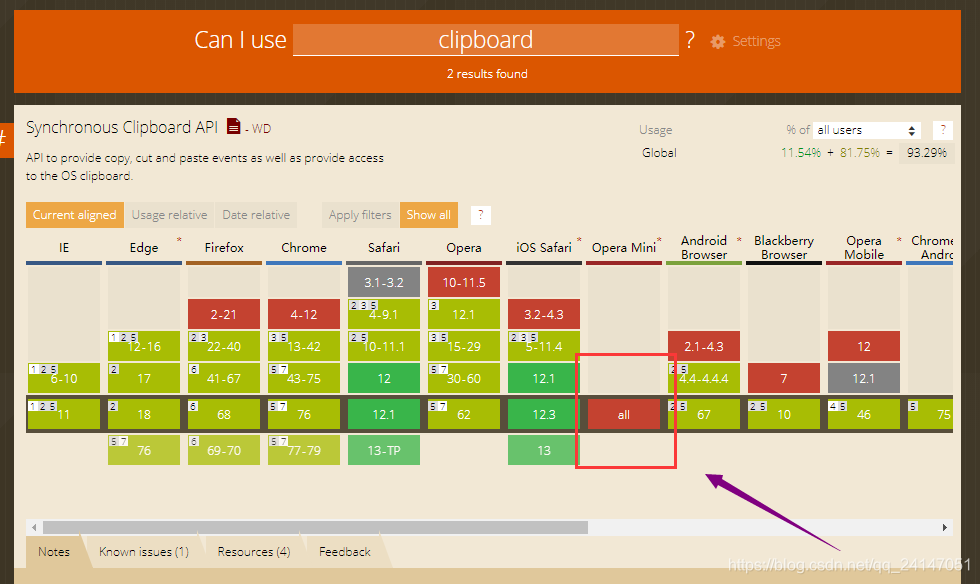
Task: Click the hash permalink icon at left edge
Action: (5, 138)
